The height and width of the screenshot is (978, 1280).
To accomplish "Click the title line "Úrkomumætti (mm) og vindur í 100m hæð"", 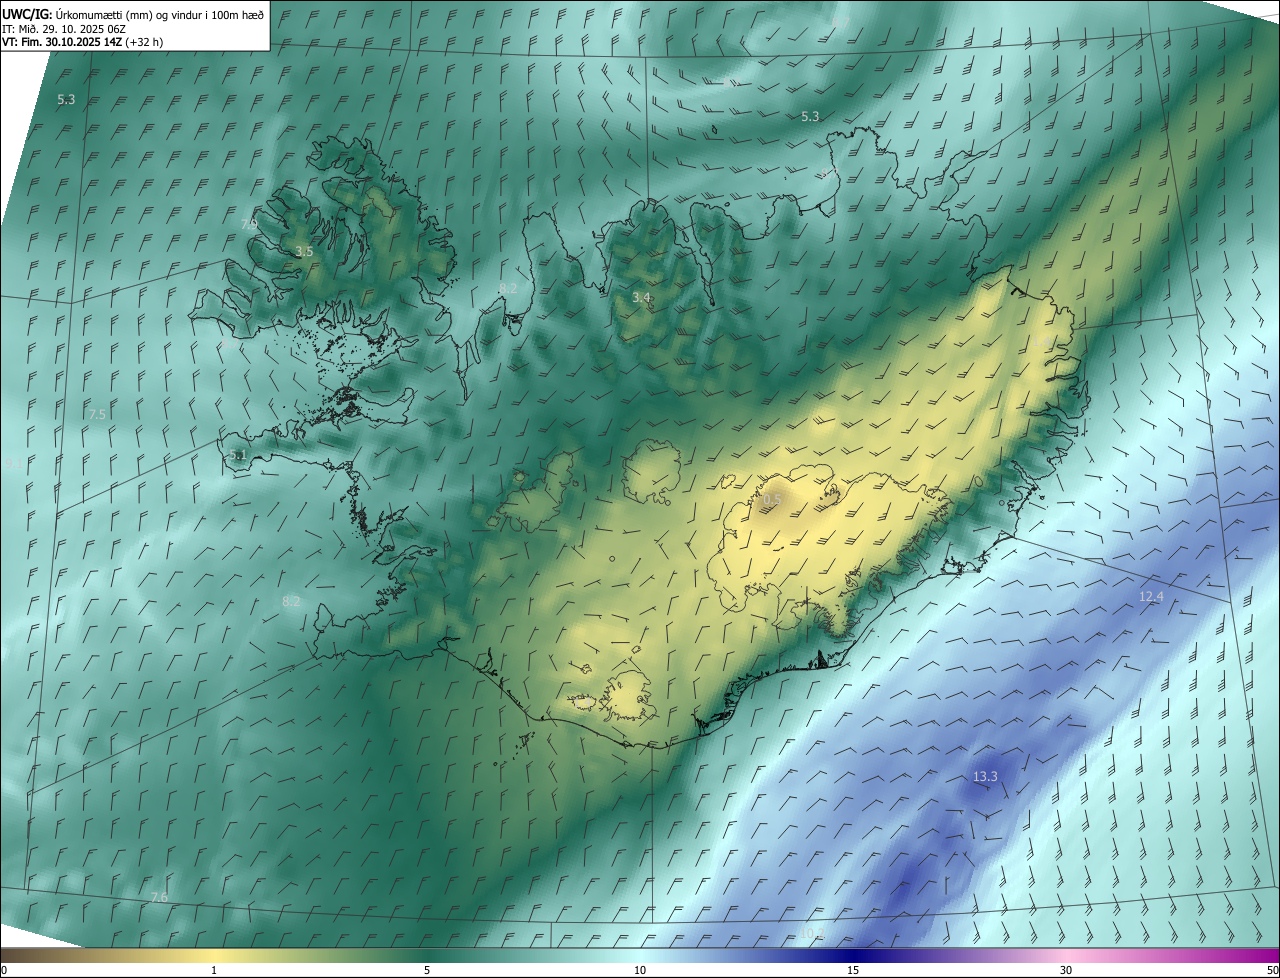I will pos(162,13).
